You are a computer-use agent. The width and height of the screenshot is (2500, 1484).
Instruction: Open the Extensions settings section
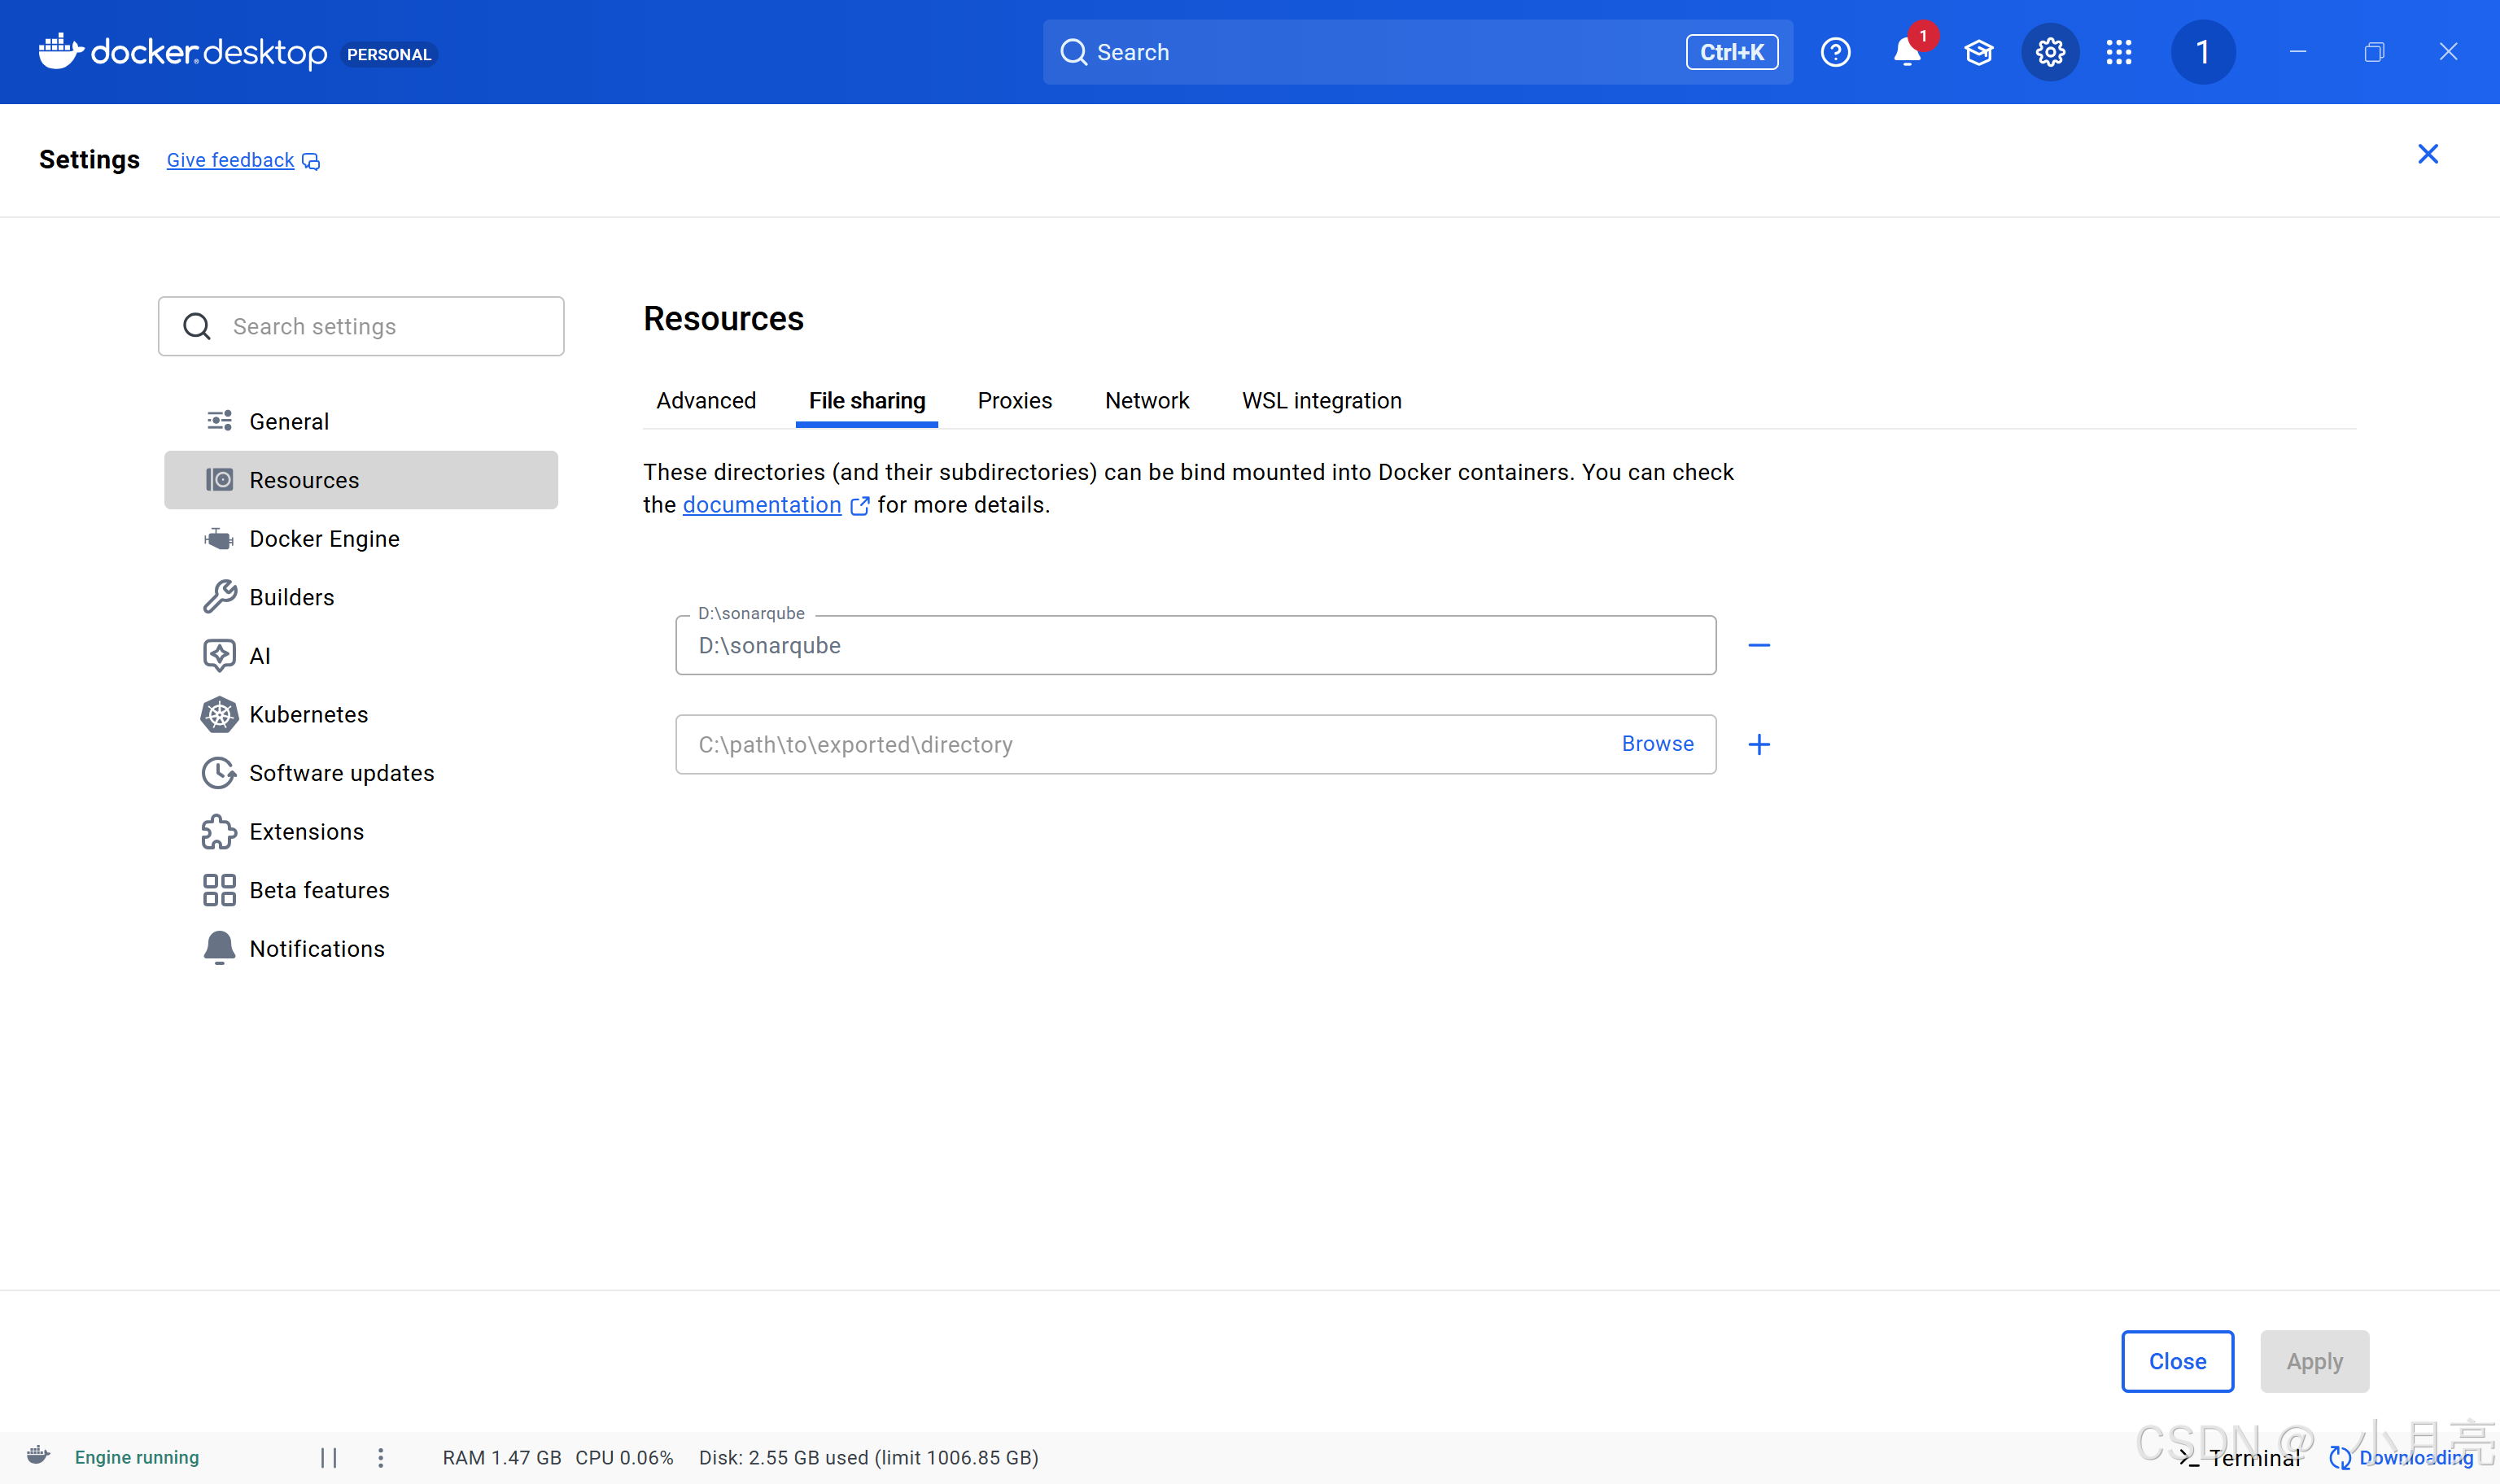tap(361, 832)
